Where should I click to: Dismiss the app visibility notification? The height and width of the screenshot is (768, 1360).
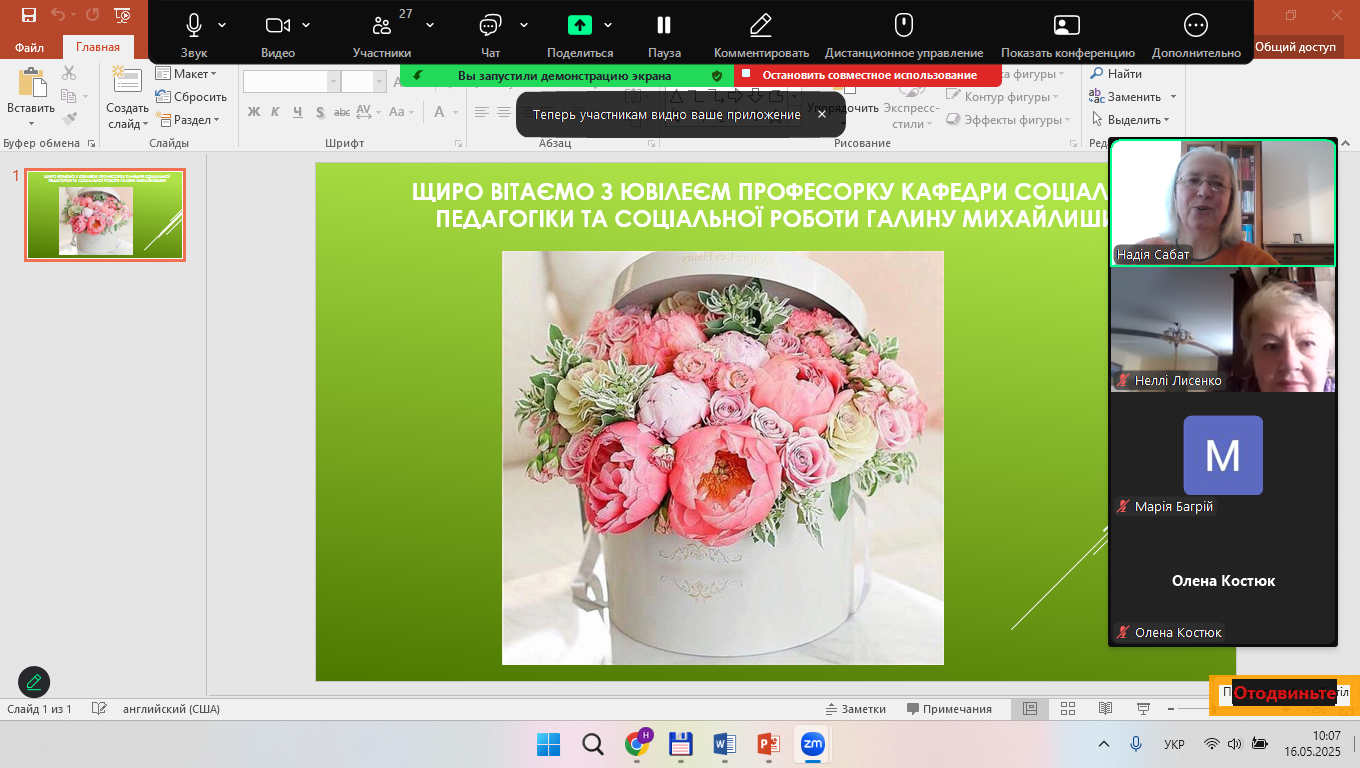[822, 114]
